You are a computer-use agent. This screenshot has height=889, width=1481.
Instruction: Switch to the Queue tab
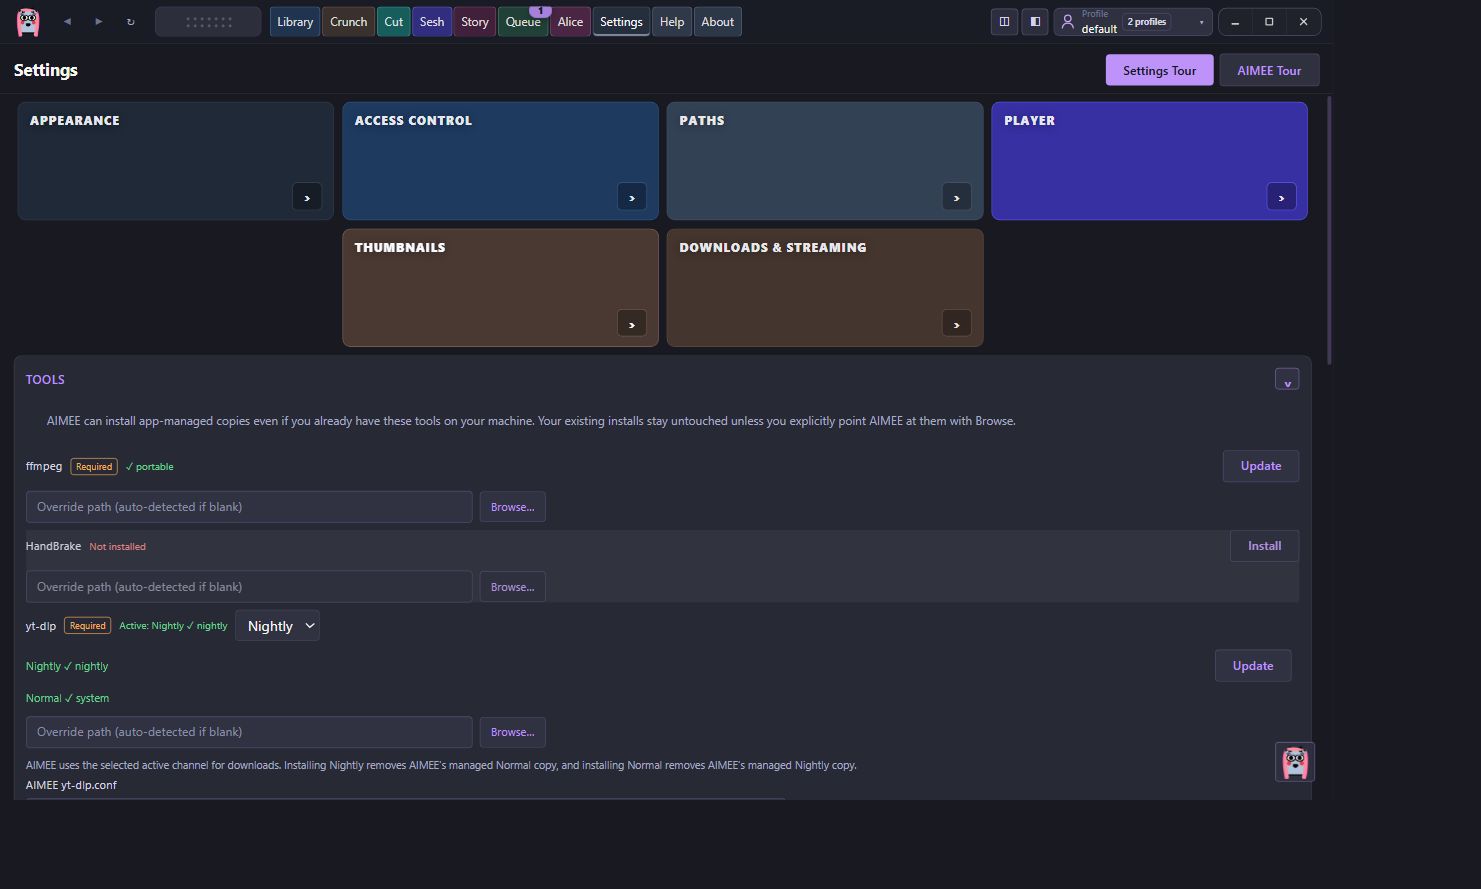point(523,22)
